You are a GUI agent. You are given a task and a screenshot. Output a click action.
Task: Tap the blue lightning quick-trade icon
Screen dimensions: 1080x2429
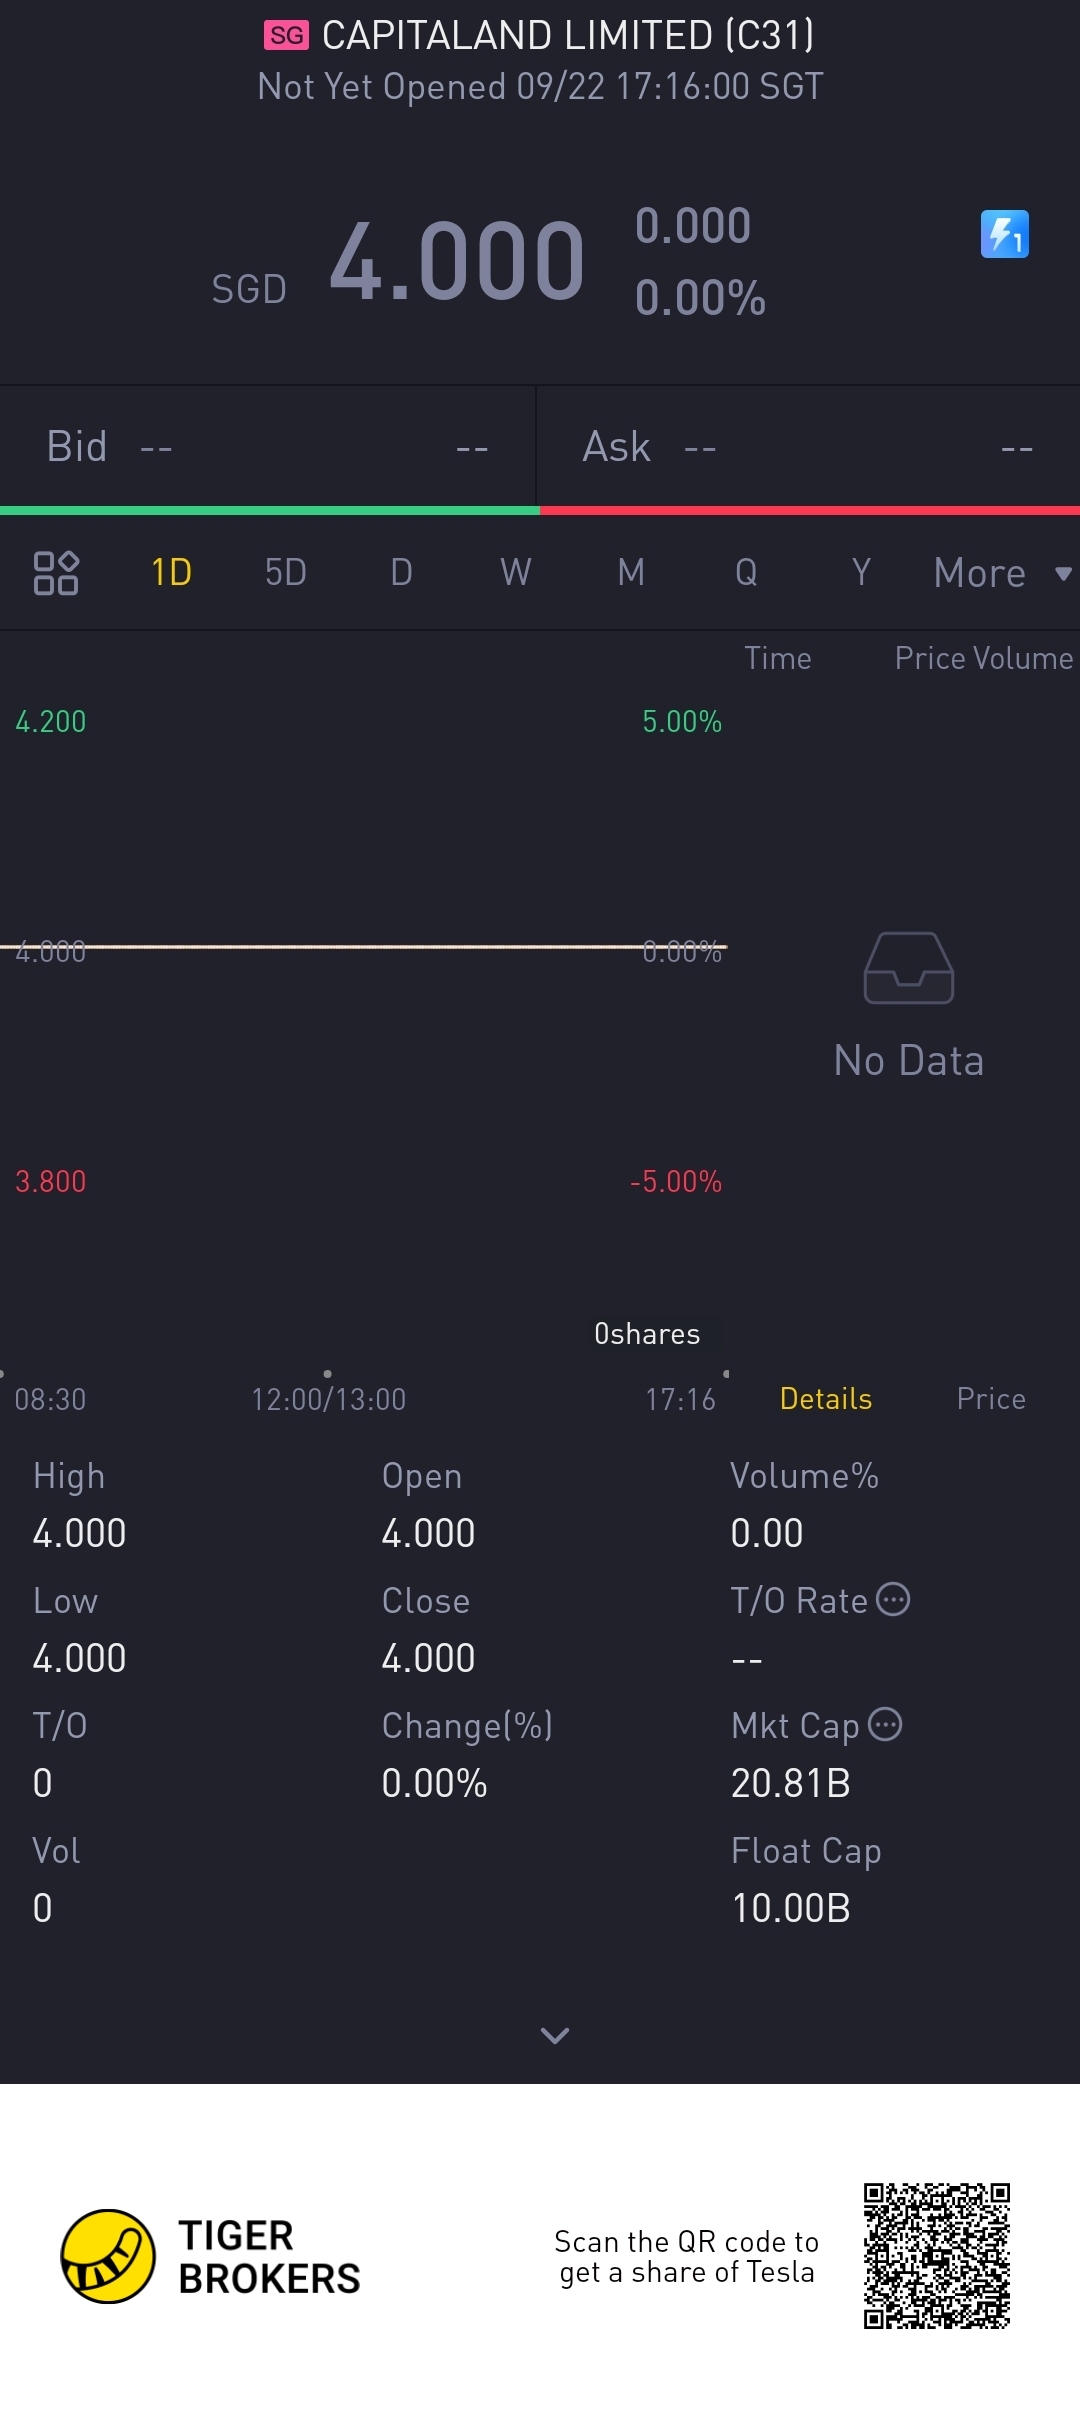tap(1004, 234)
